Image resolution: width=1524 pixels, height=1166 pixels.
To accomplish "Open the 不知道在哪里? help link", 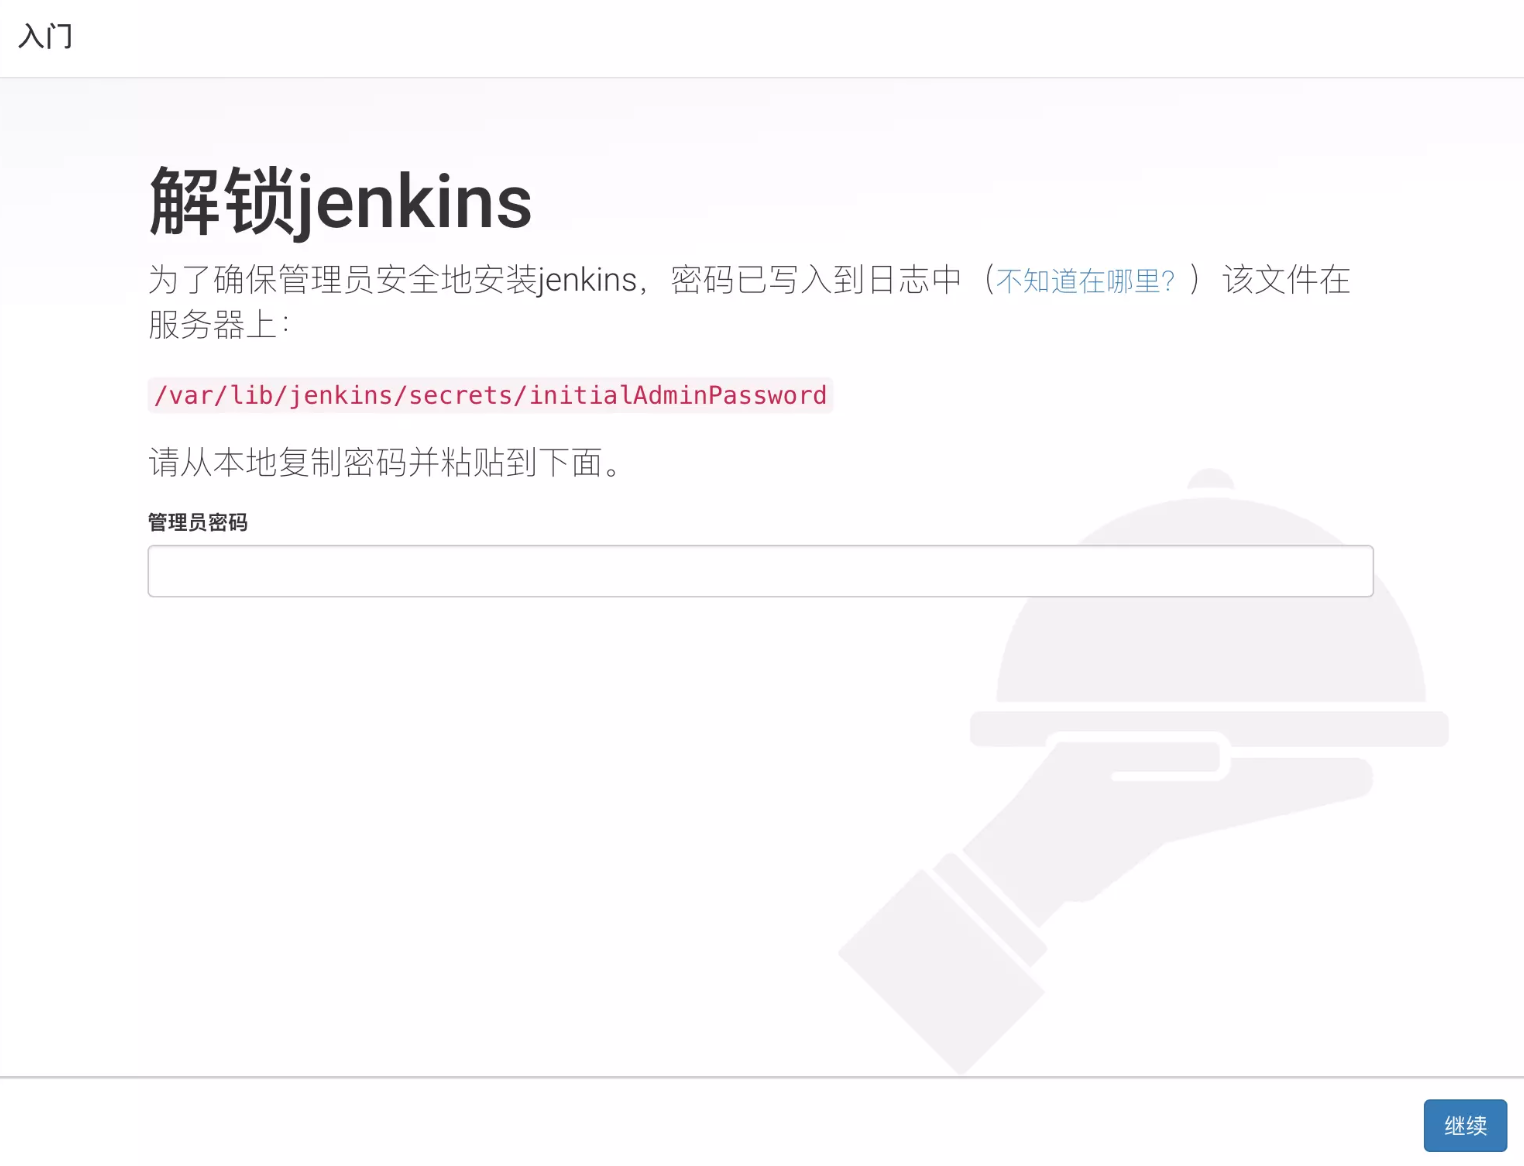I will coord(1085,281).
